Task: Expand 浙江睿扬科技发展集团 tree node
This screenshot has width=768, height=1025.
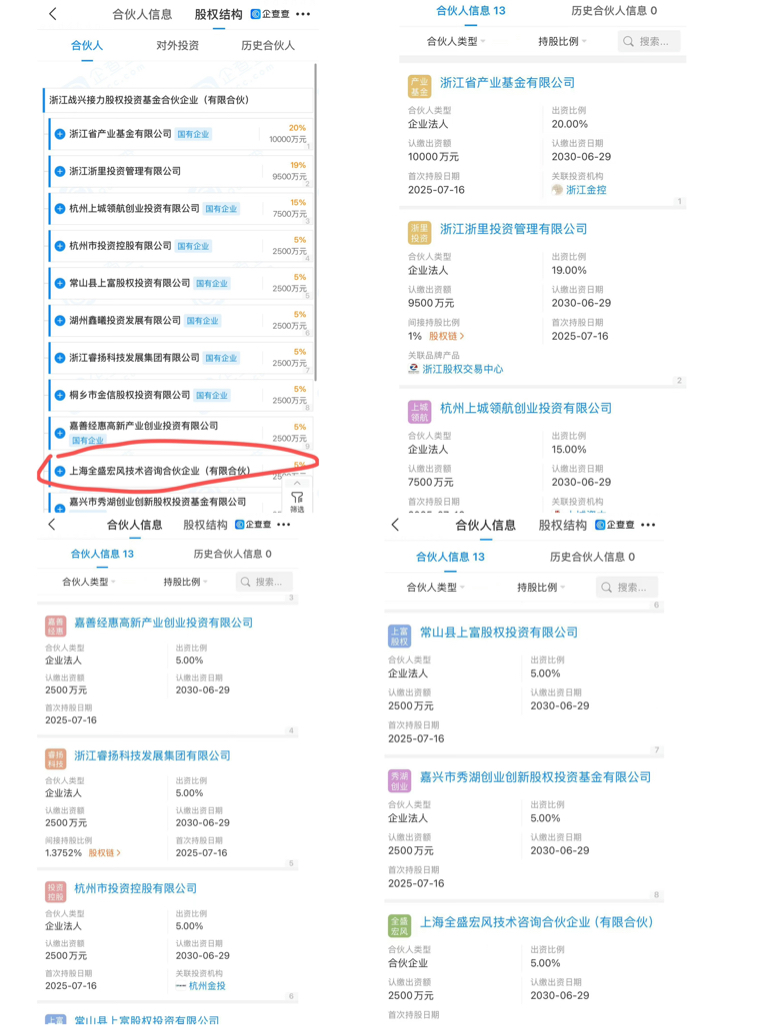Action: [x=59, y=358]
